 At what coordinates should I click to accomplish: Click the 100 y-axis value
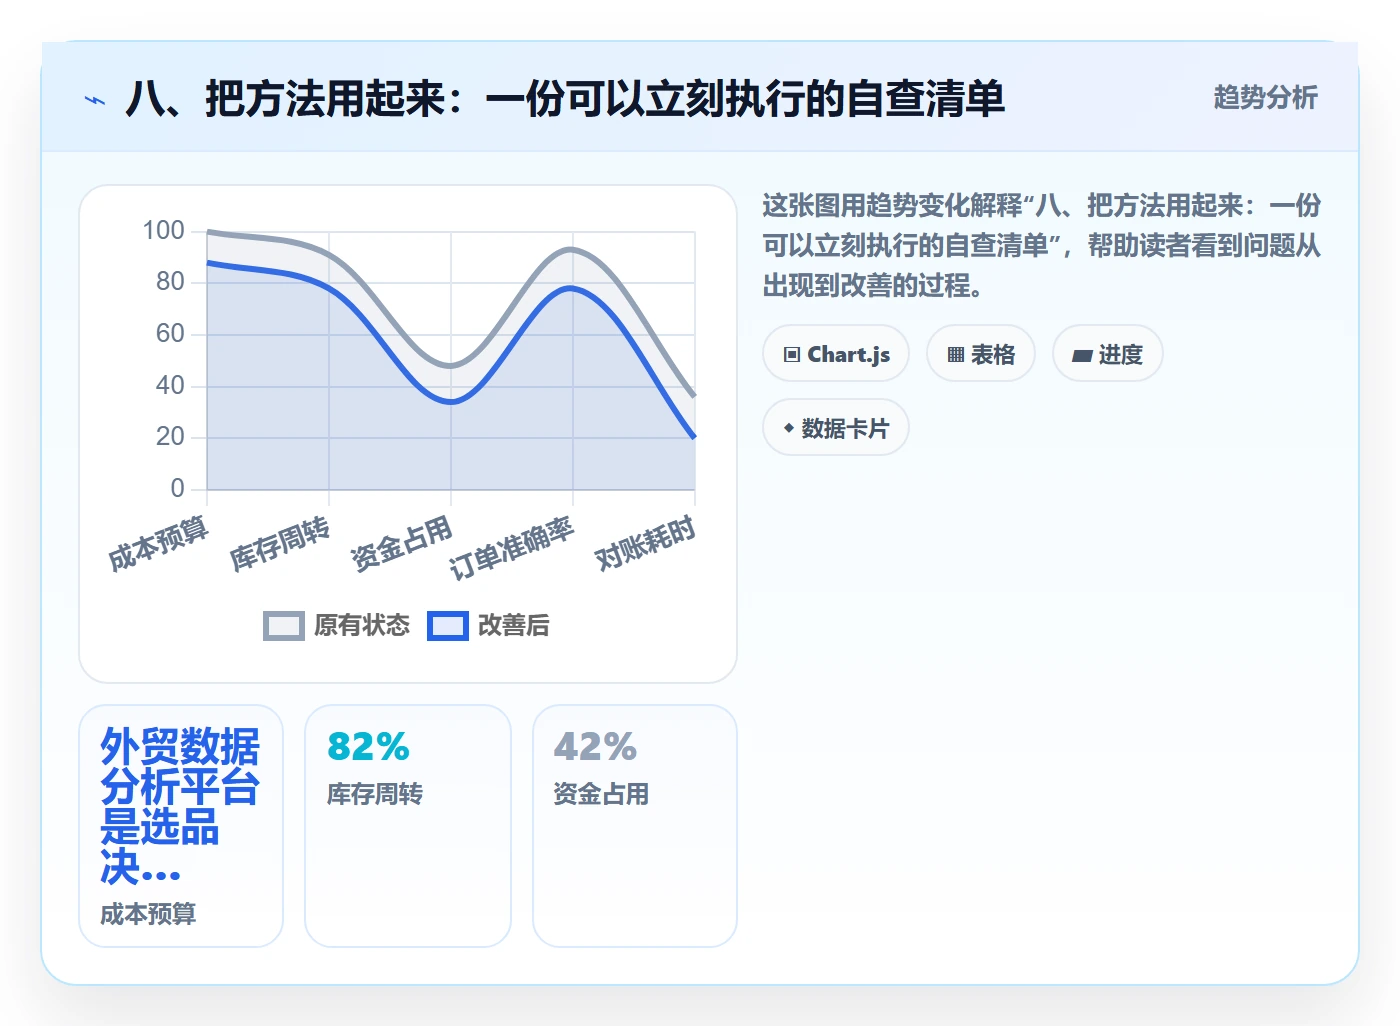click(x=163, y=231)
